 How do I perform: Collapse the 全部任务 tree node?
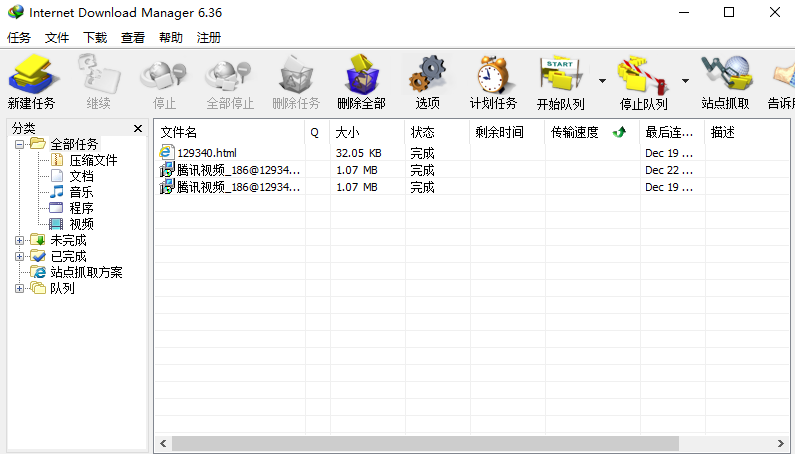click(19, 144)
